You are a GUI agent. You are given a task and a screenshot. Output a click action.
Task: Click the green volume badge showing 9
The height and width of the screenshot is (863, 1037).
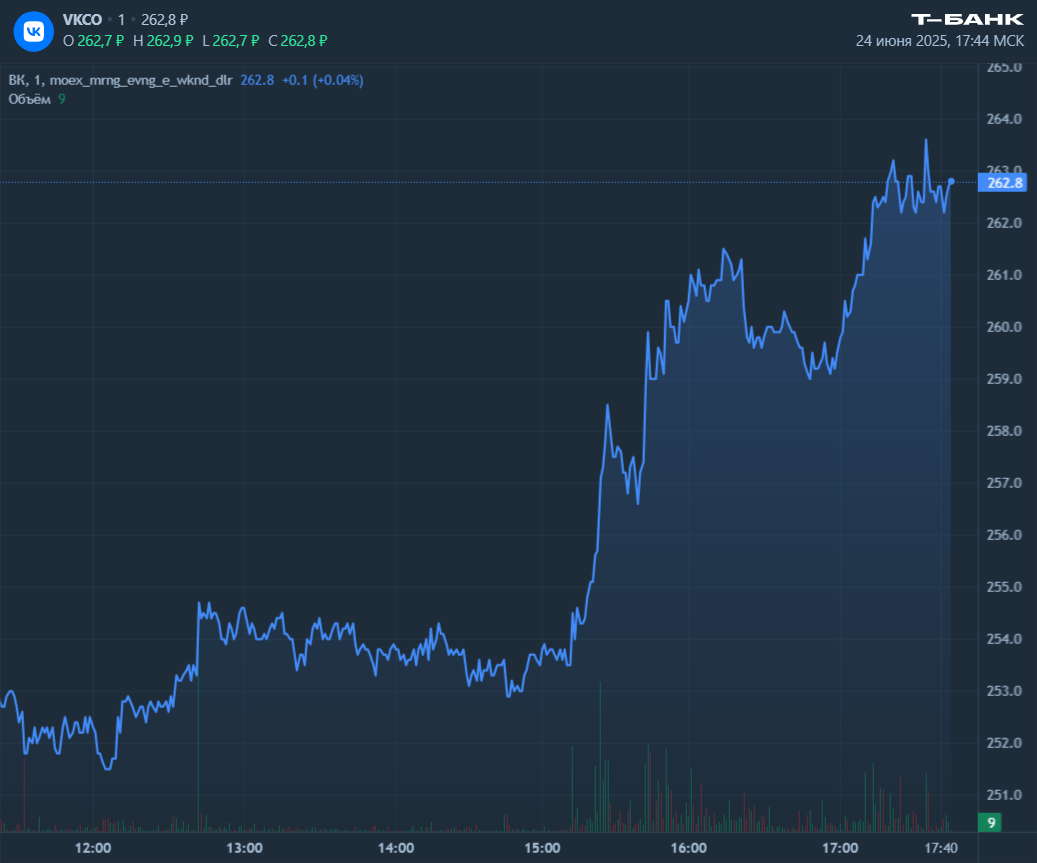[990, 822]
